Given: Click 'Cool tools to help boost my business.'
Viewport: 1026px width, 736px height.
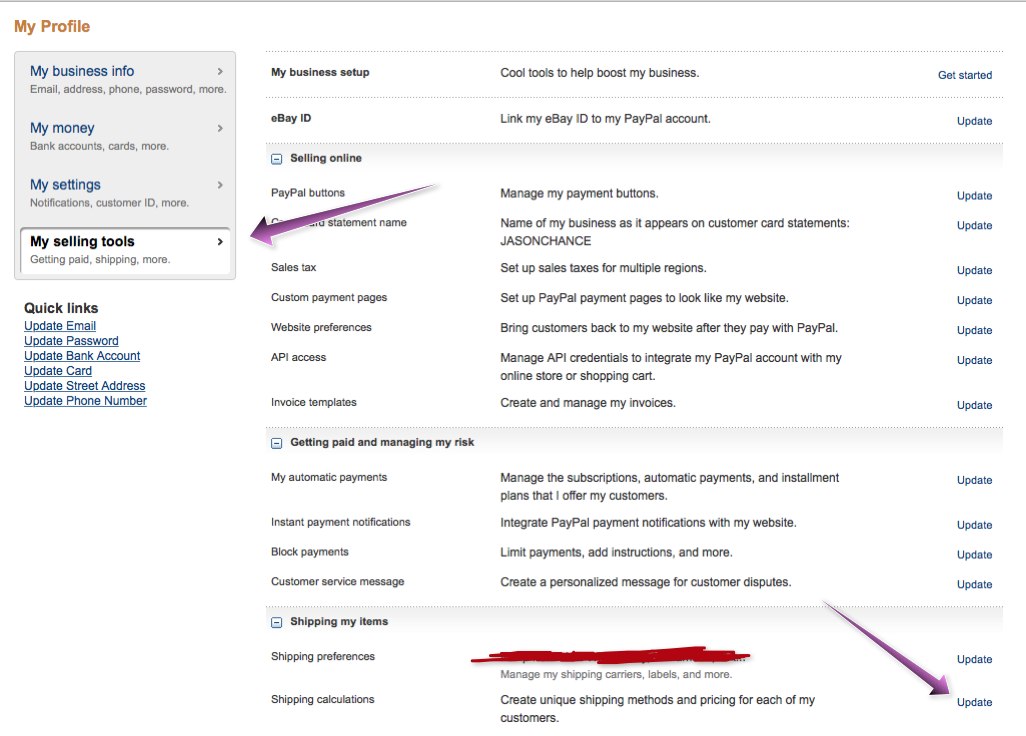Looking at the screenshot, I should point(600,73).
